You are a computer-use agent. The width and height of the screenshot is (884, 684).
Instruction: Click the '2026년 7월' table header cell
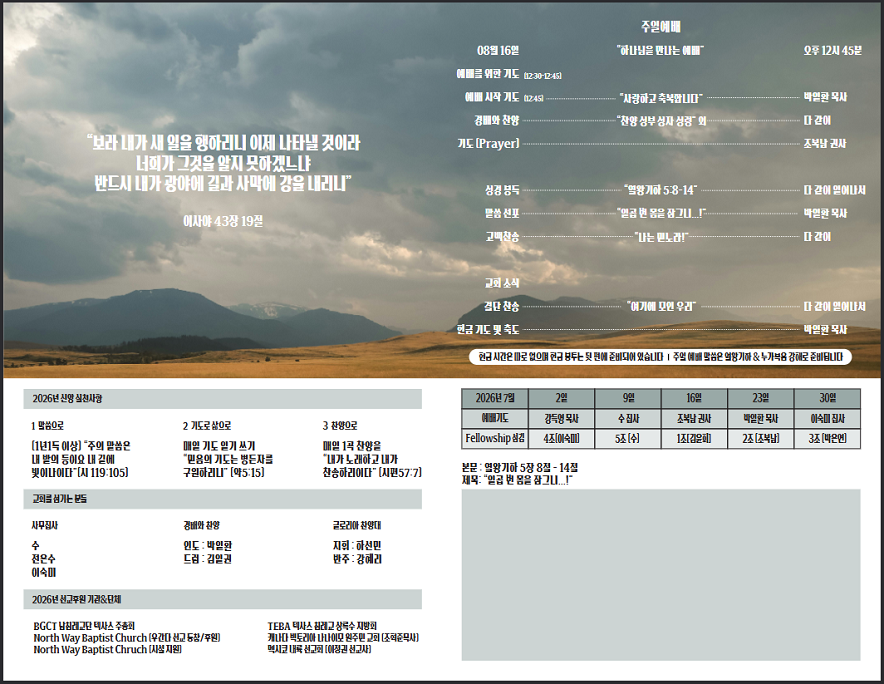(x=495, y=398)
